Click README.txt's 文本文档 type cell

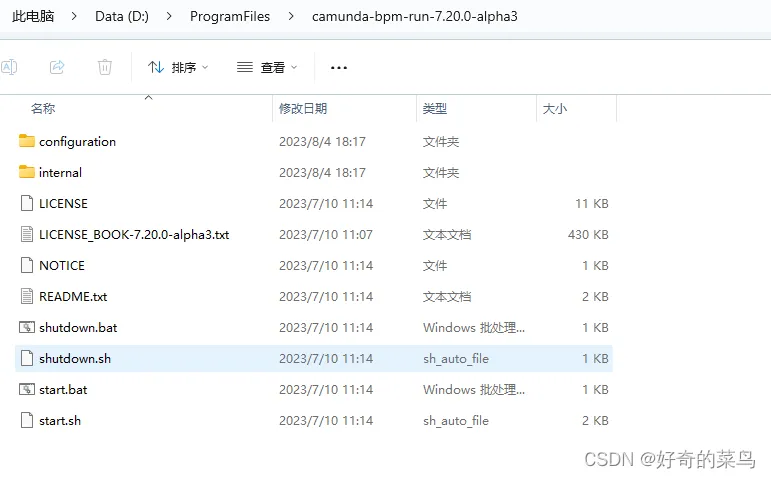pyautogui.click(x=447, y=297)
